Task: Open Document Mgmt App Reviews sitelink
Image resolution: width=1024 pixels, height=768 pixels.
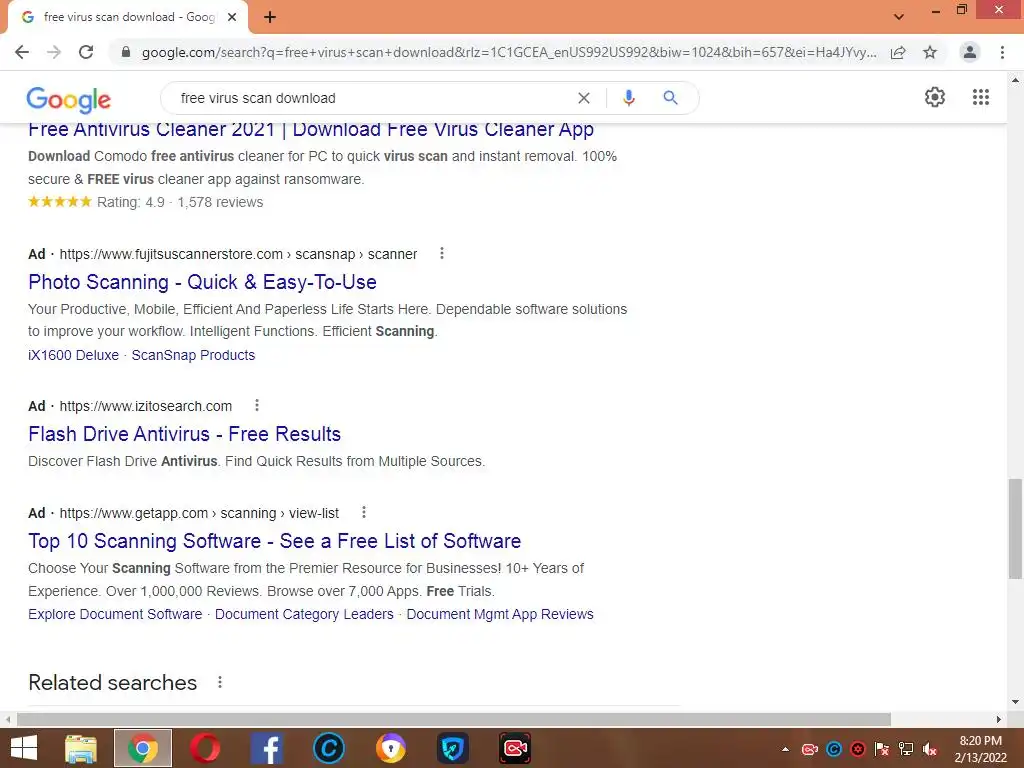Action: coord(500,615)
